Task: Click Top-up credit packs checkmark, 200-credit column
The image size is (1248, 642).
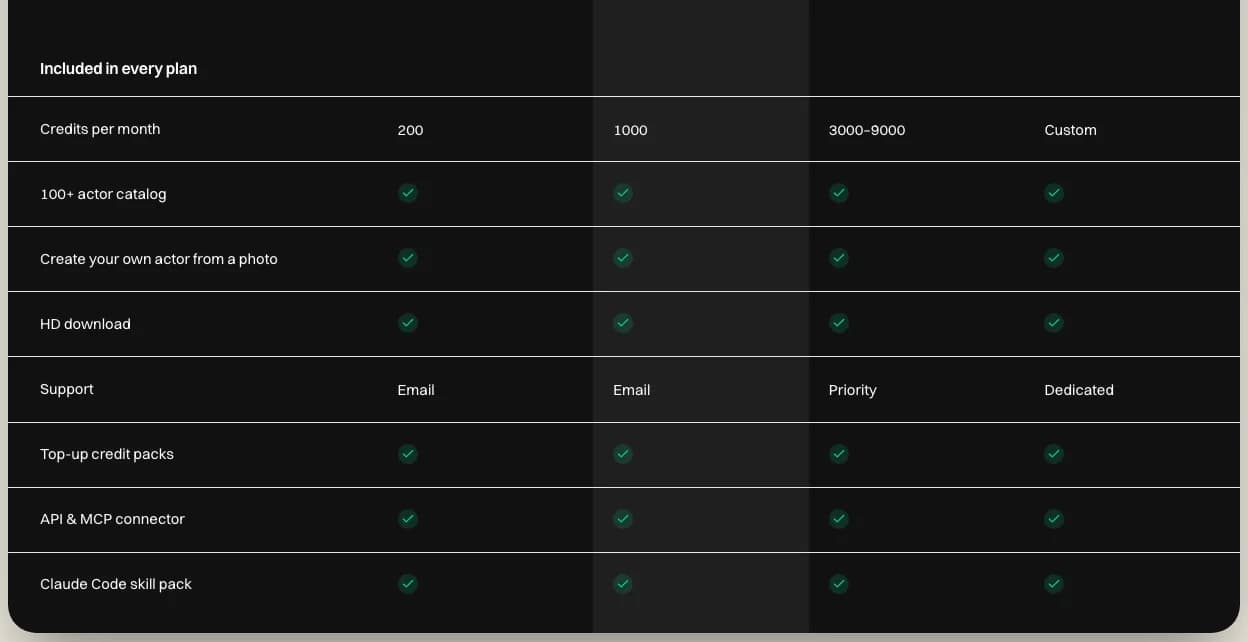Action: pyautogui.click(x=408, y=454)
